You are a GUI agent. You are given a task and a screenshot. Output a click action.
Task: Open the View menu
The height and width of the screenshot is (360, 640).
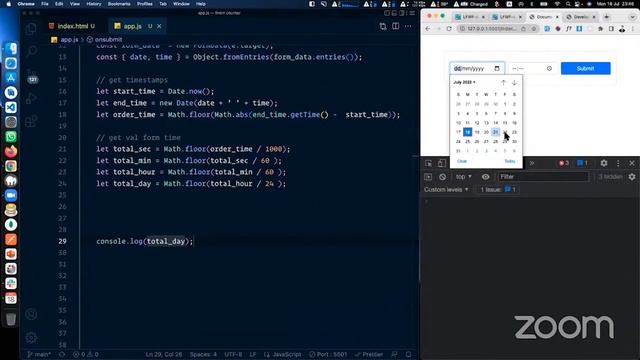[75, 4]
